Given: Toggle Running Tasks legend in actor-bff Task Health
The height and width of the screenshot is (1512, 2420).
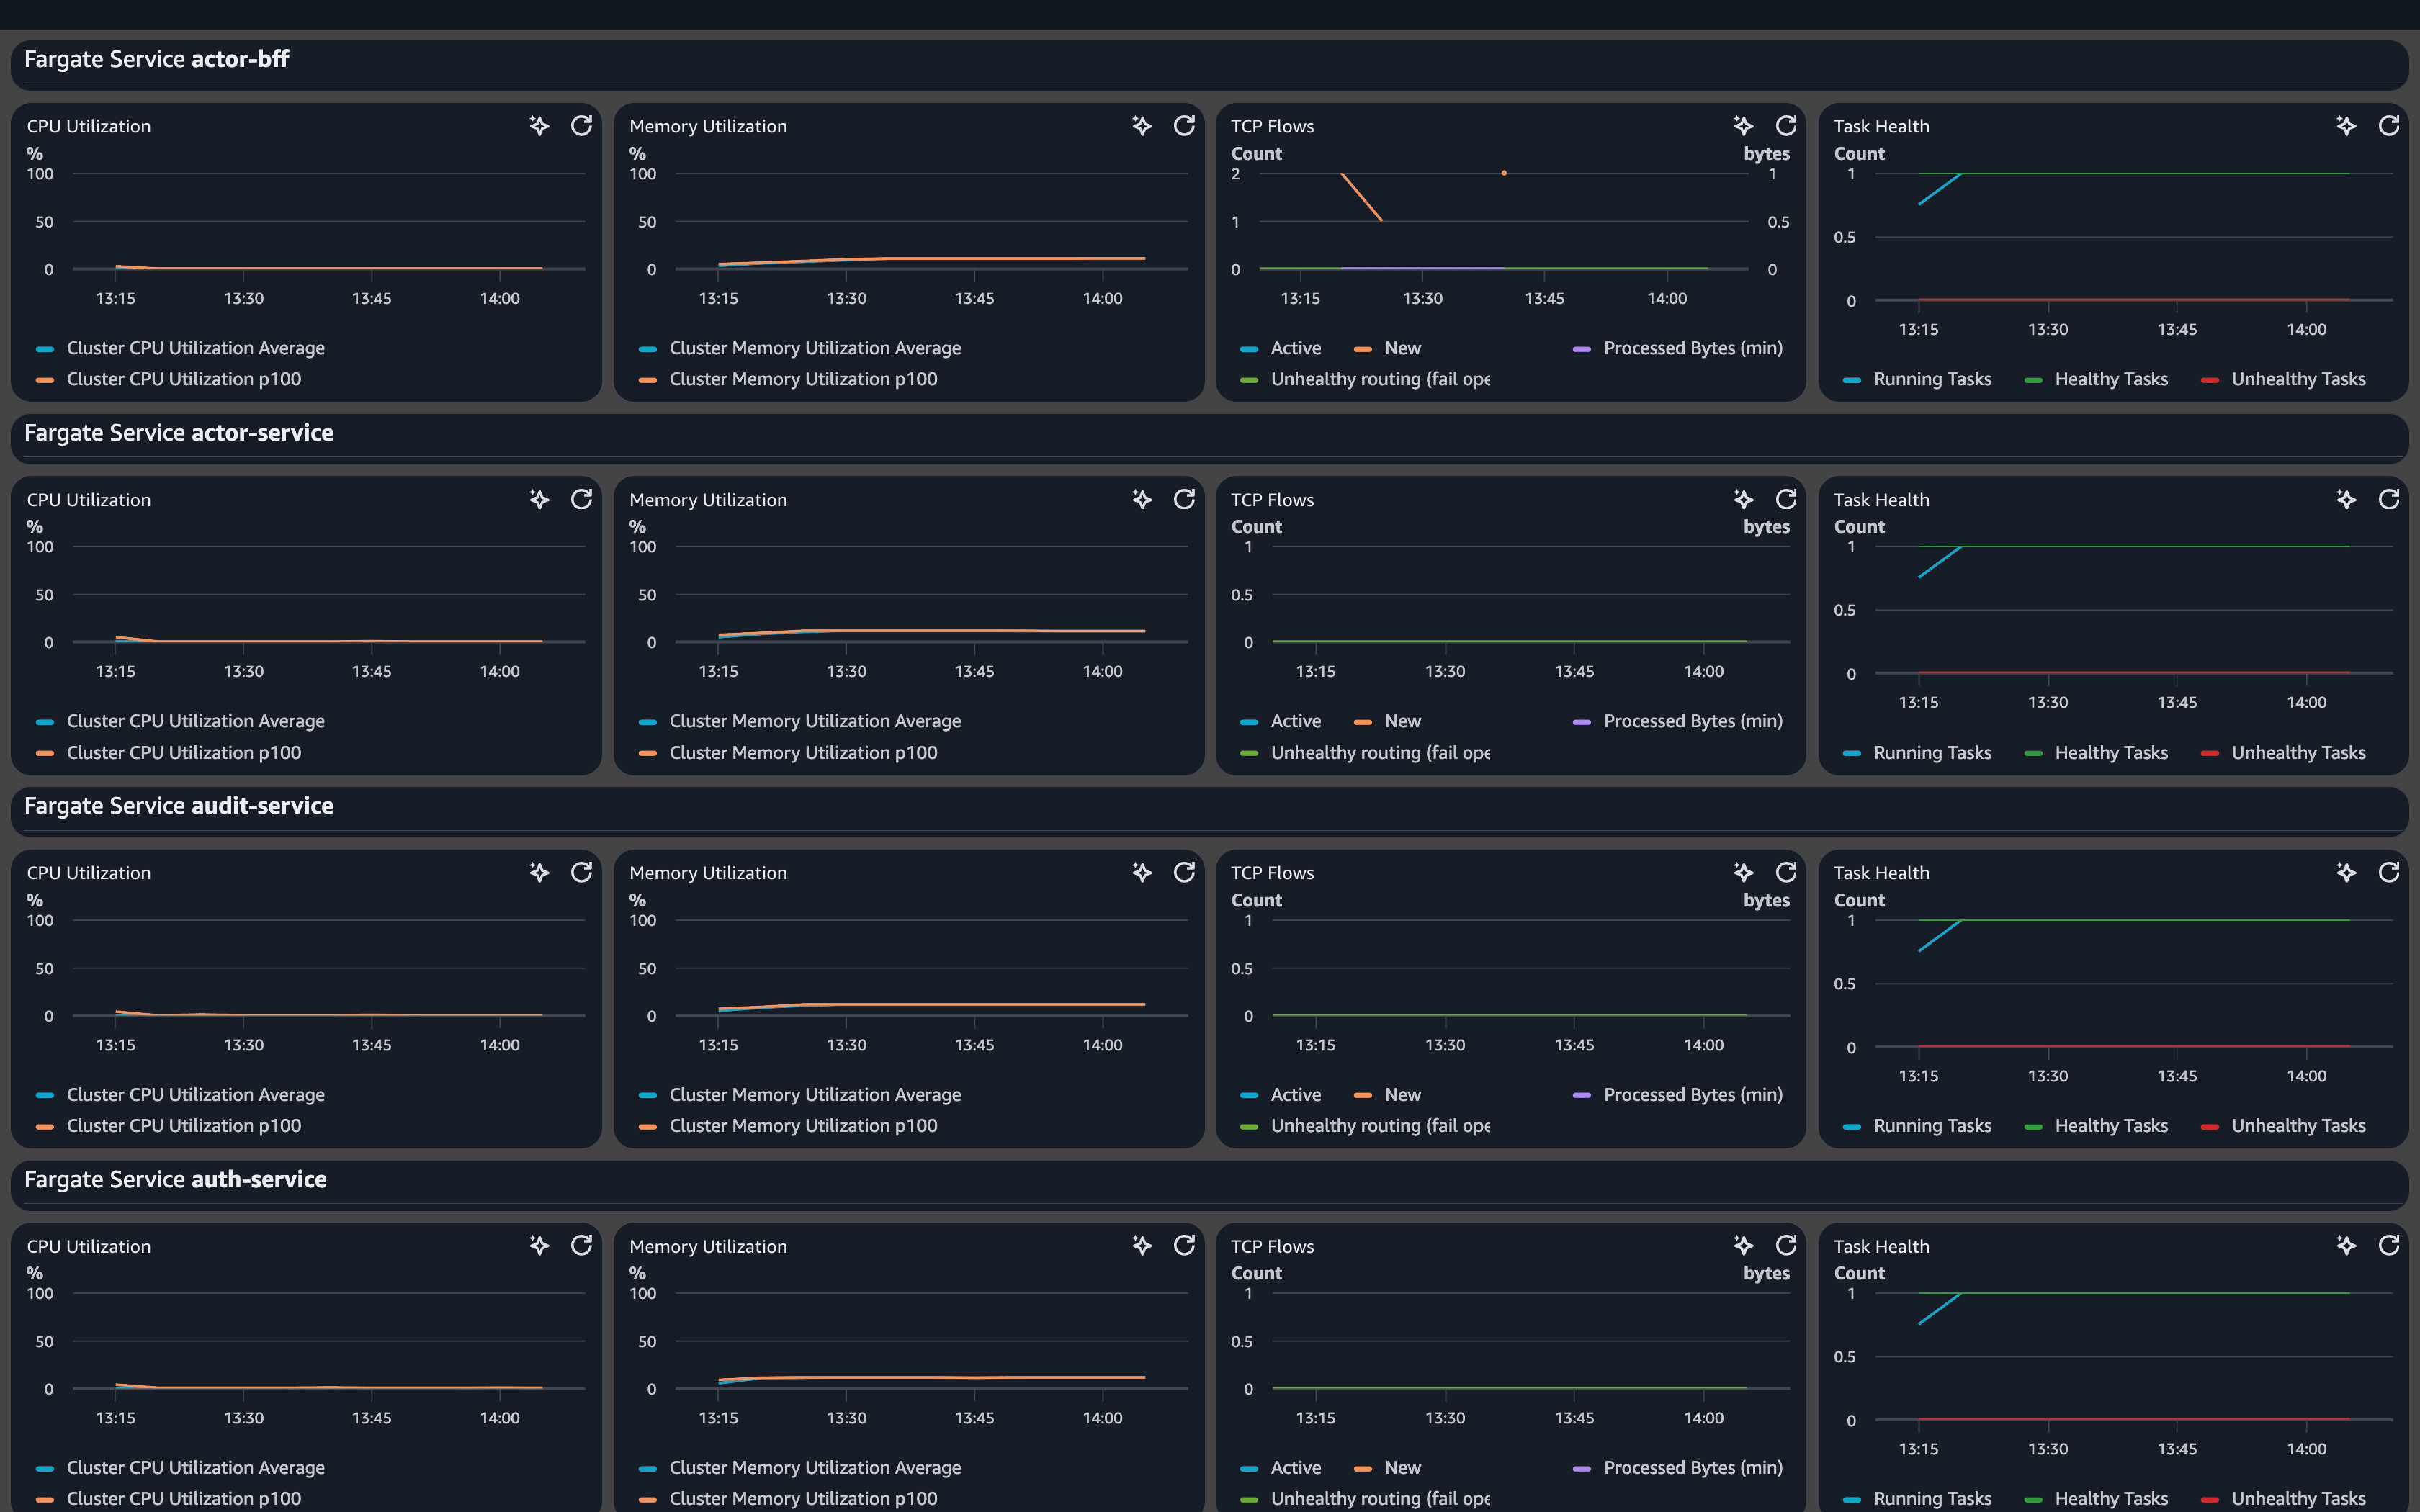Looking at the screenshot, I should (x=1917, y=379).
